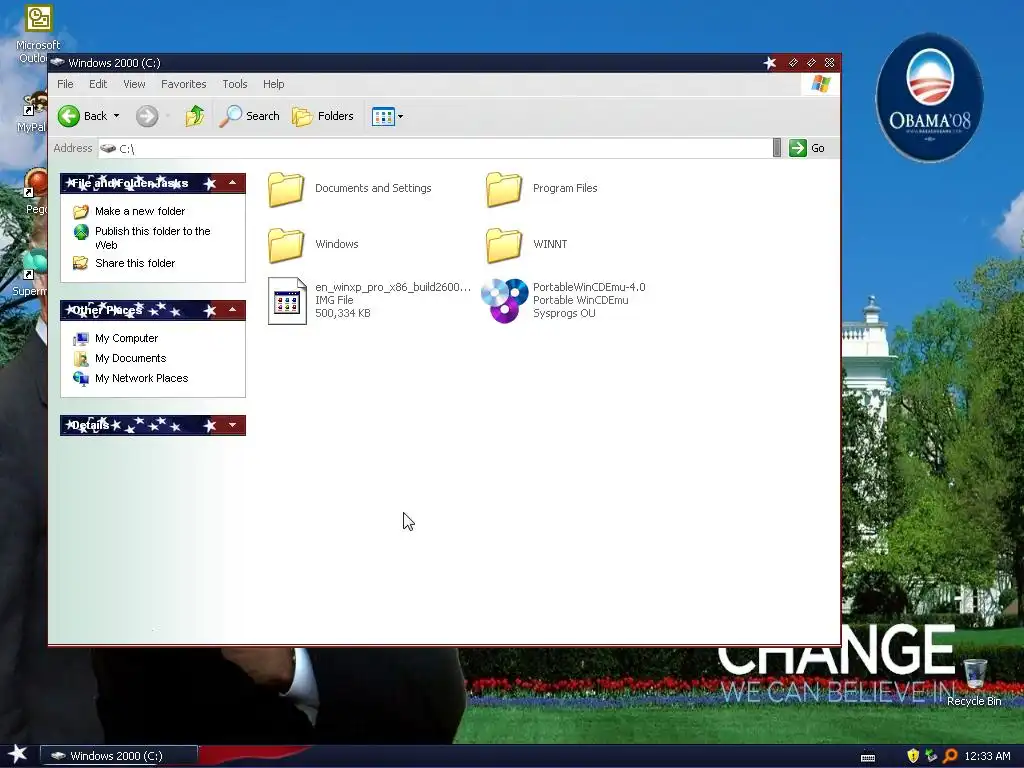Click the green Back arrow icon
This screenshot has height=768, width=1024.
[69, 116]
